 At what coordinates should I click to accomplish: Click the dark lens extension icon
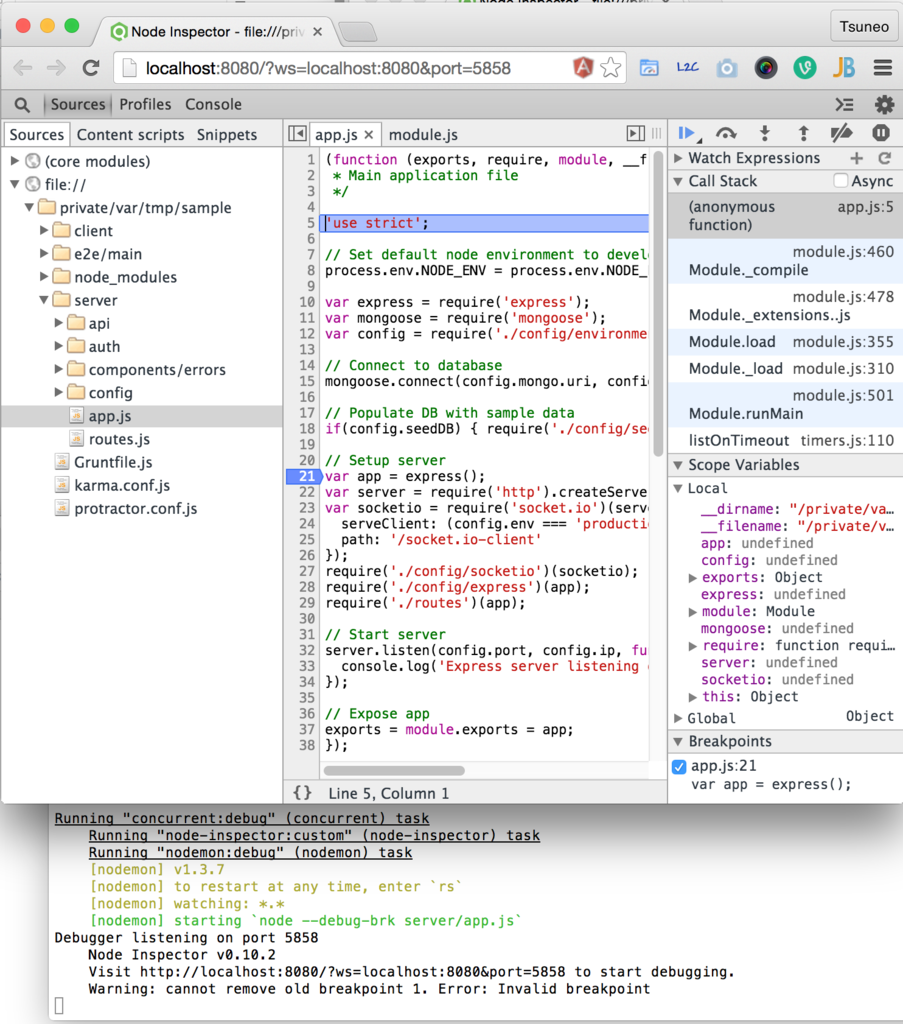pos(766,67)
